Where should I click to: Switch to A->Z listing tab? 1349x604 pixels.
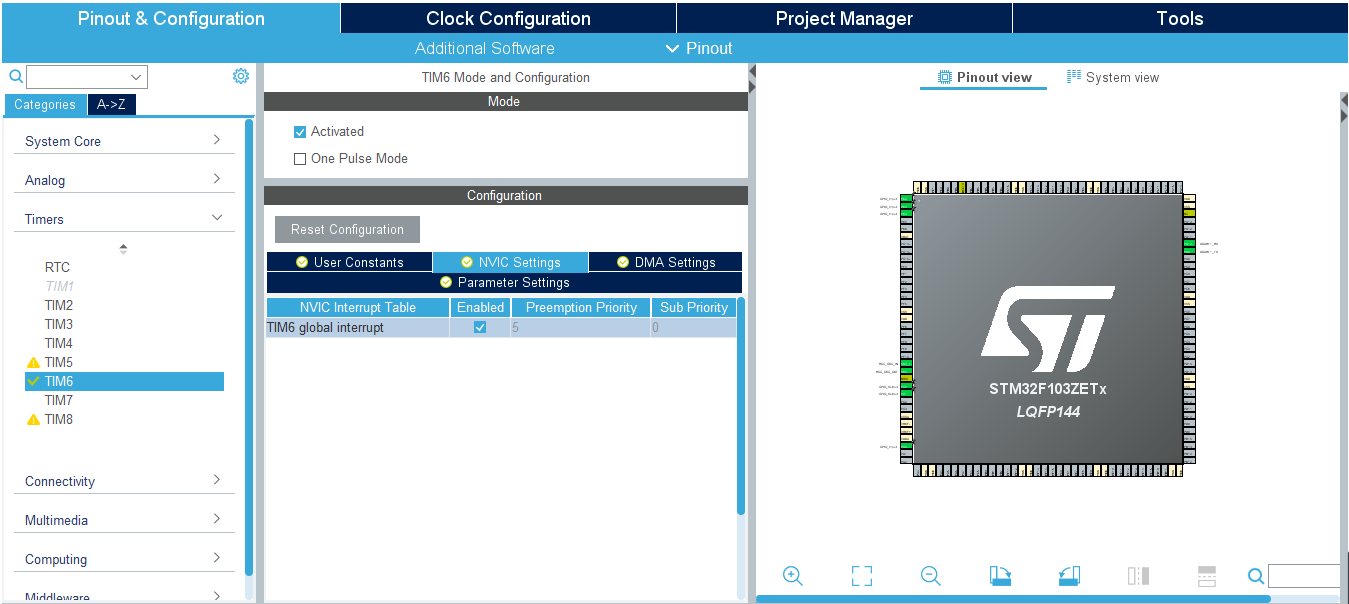(x=111, y=104)
